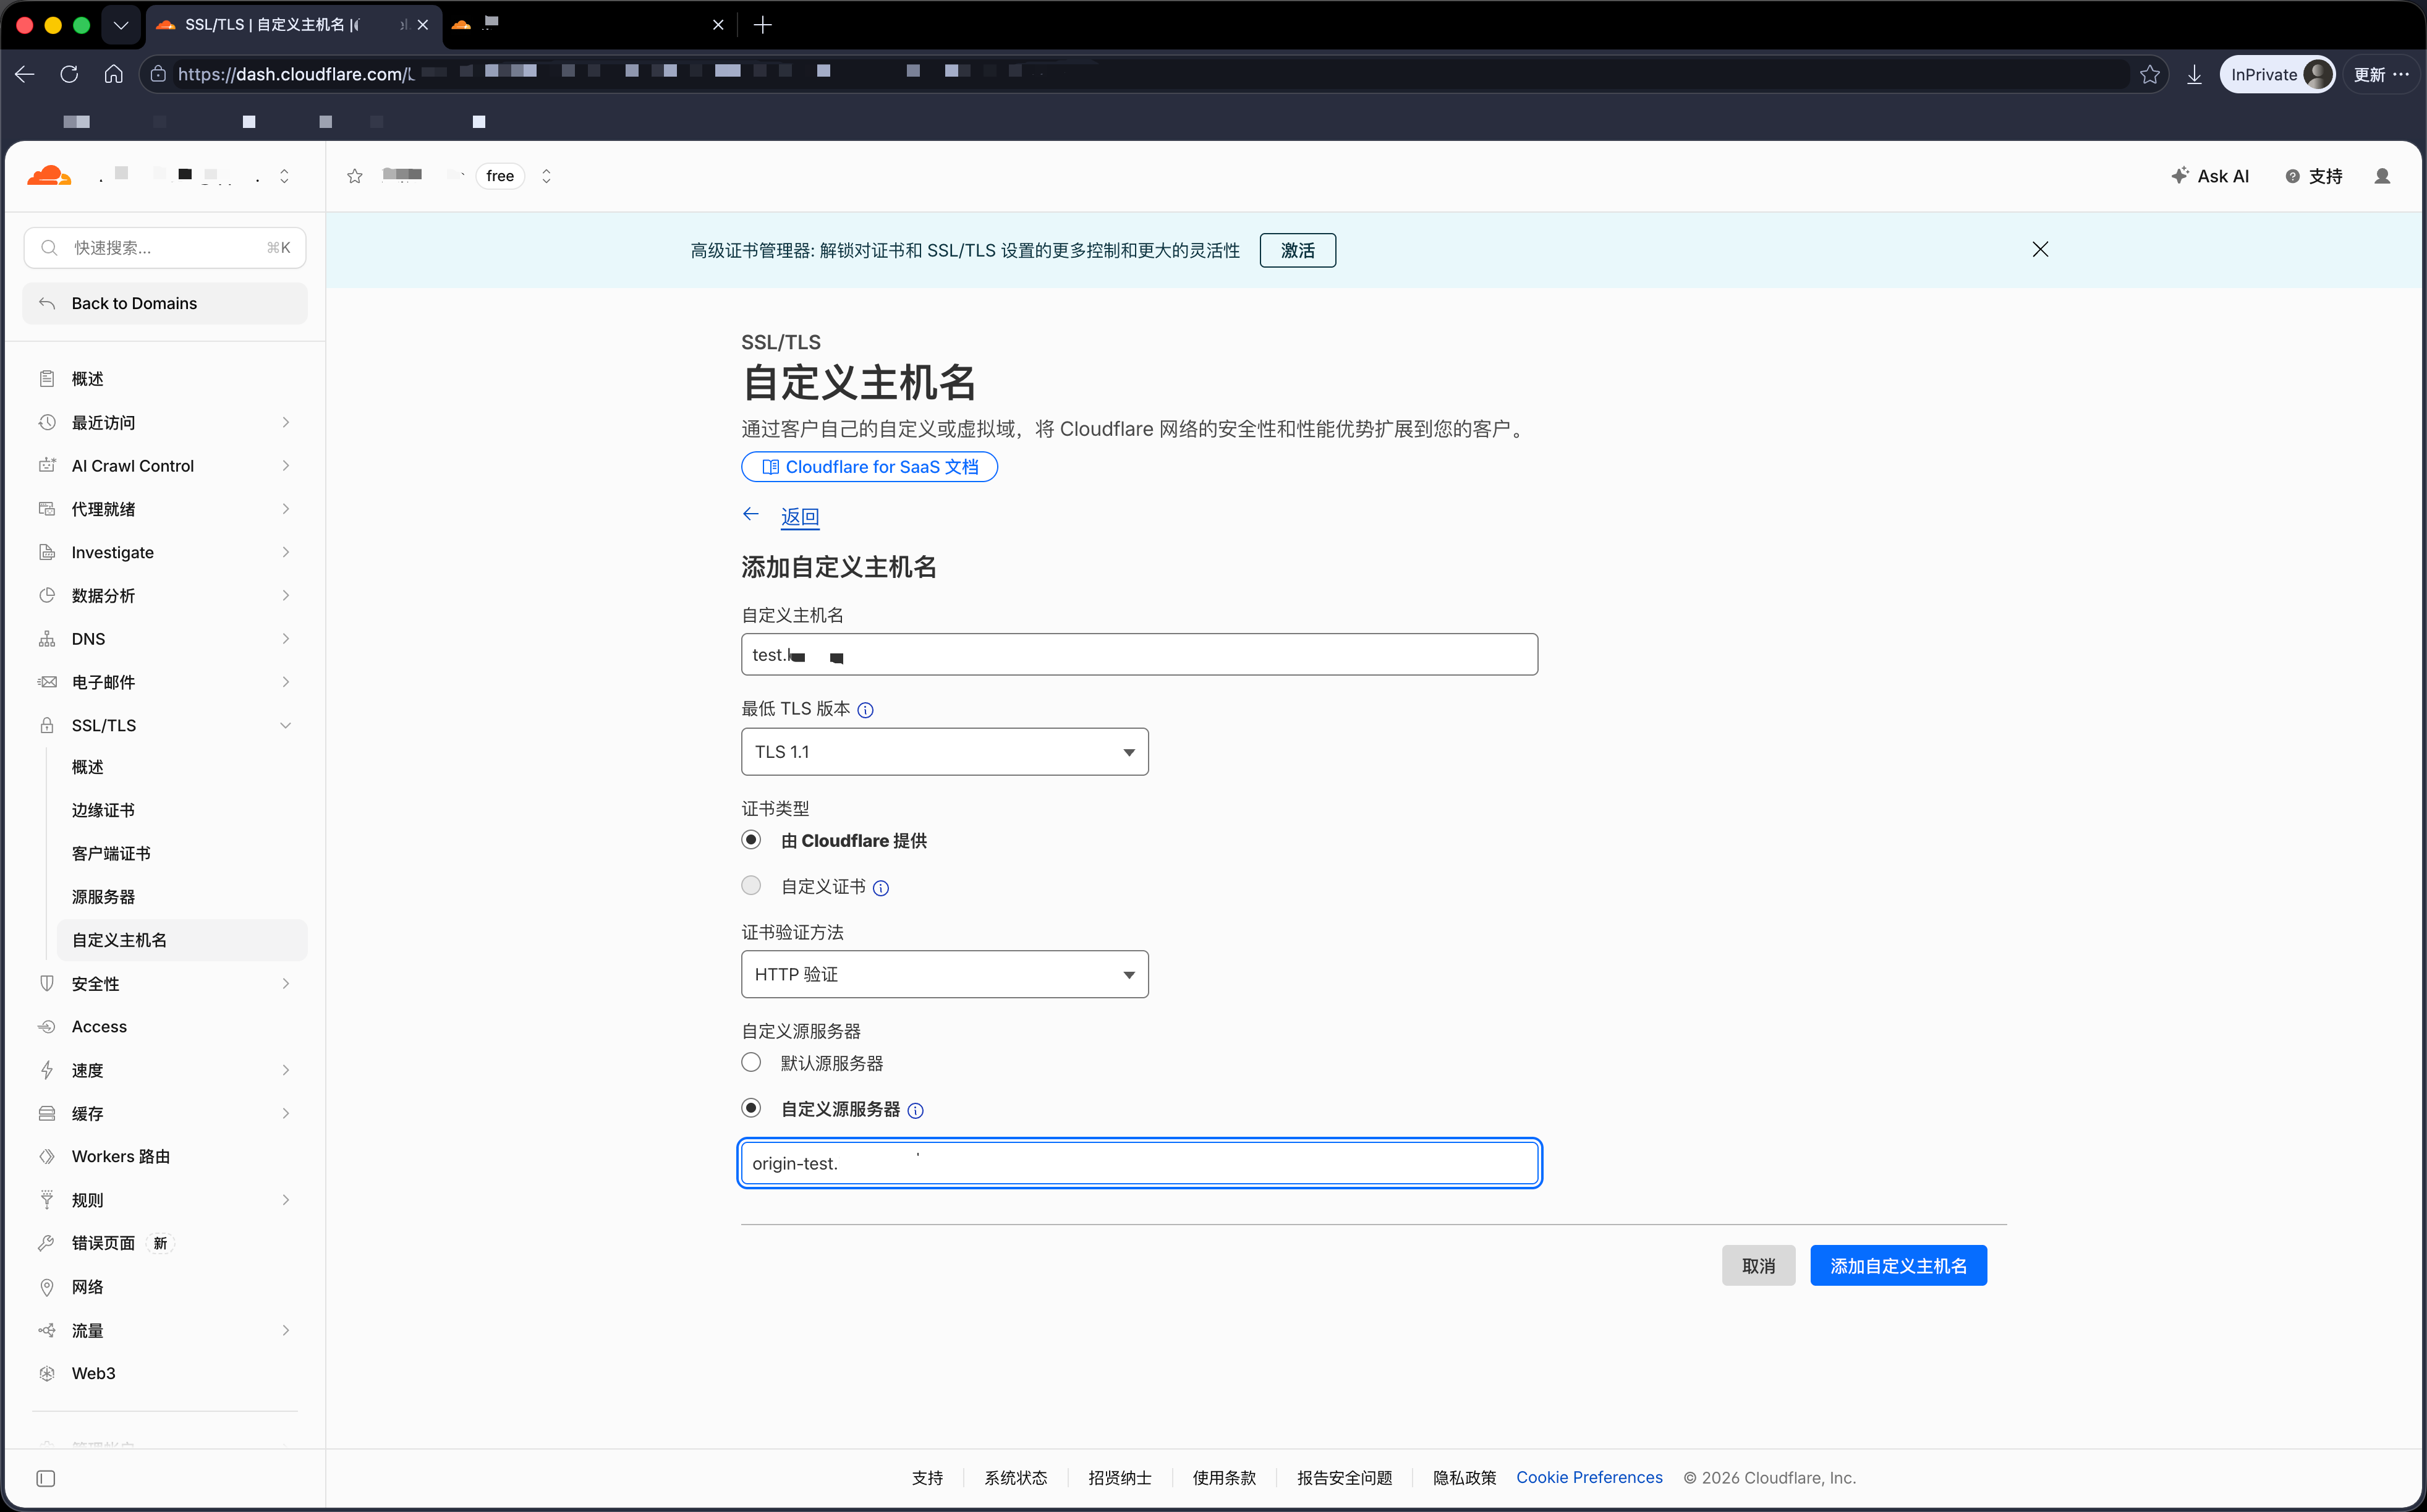Open browser settings and more menu
This screenshot has width=2427, height=1512.
(x=2401, y=74)
